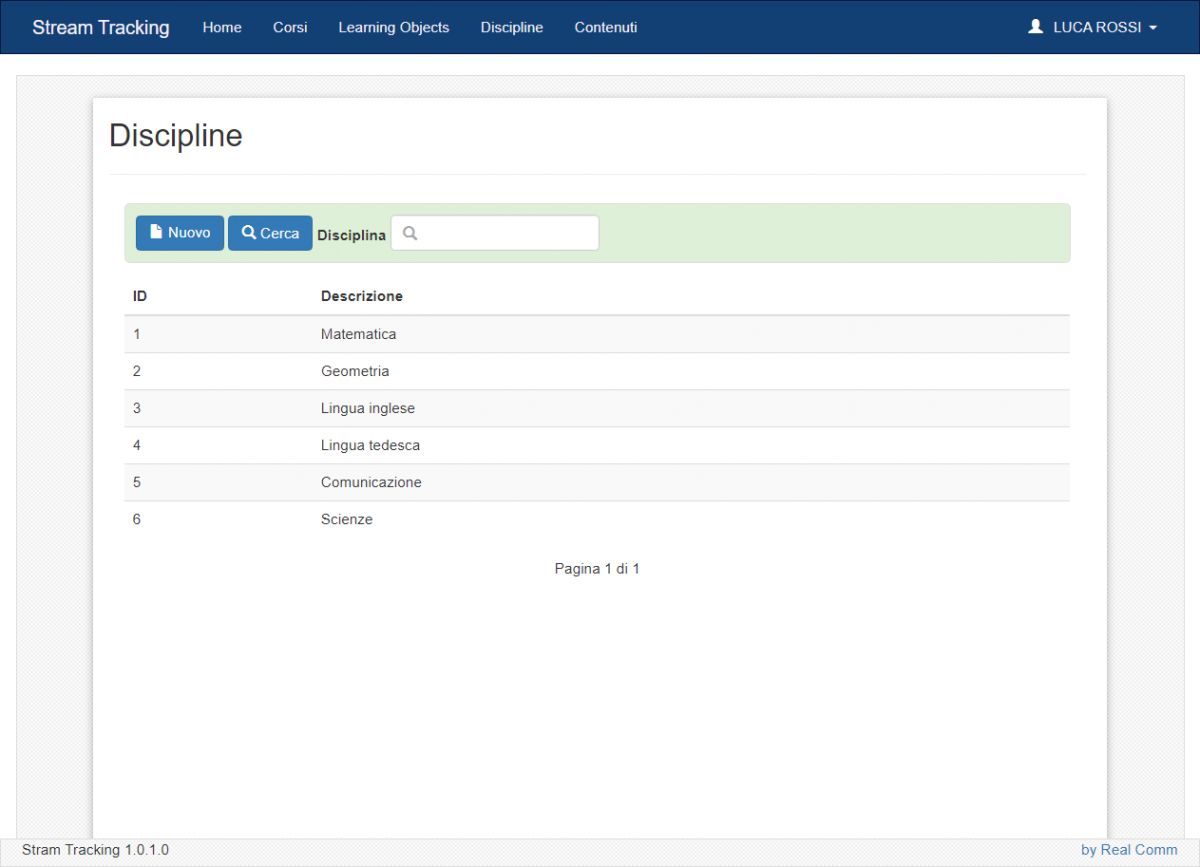Click the Descrizione column header
Viewport: 1200px width, 867px height.
(x=361, y=296)
